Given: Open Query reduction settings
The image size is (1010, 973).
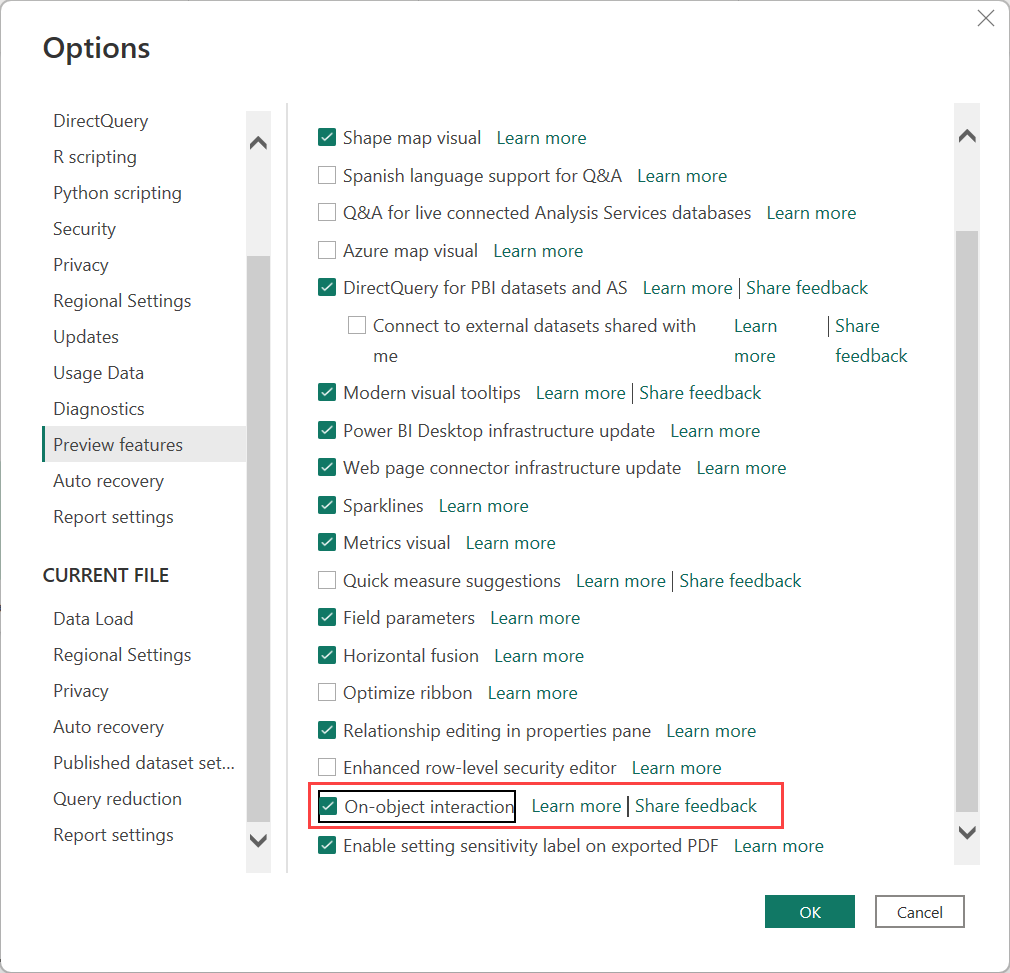Looking at the screenshot, I should [117, 799].
